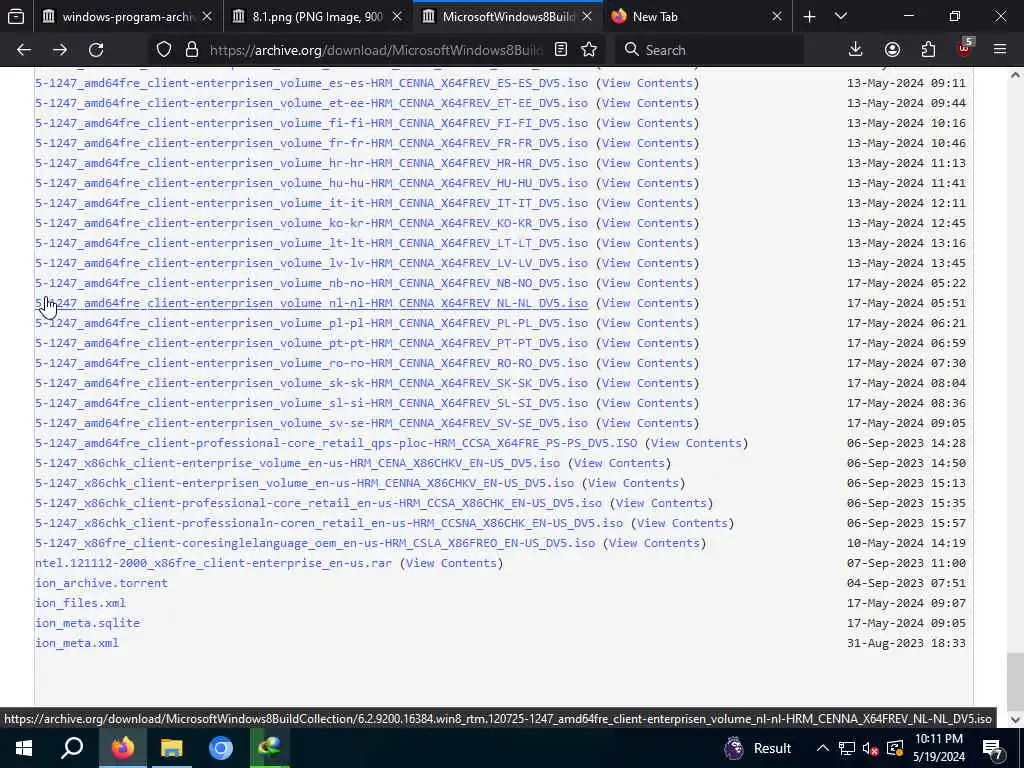Viewport: 1024px width, 768px height.
Task: Close the 8.1.png tab
Action: pos(397,17)
